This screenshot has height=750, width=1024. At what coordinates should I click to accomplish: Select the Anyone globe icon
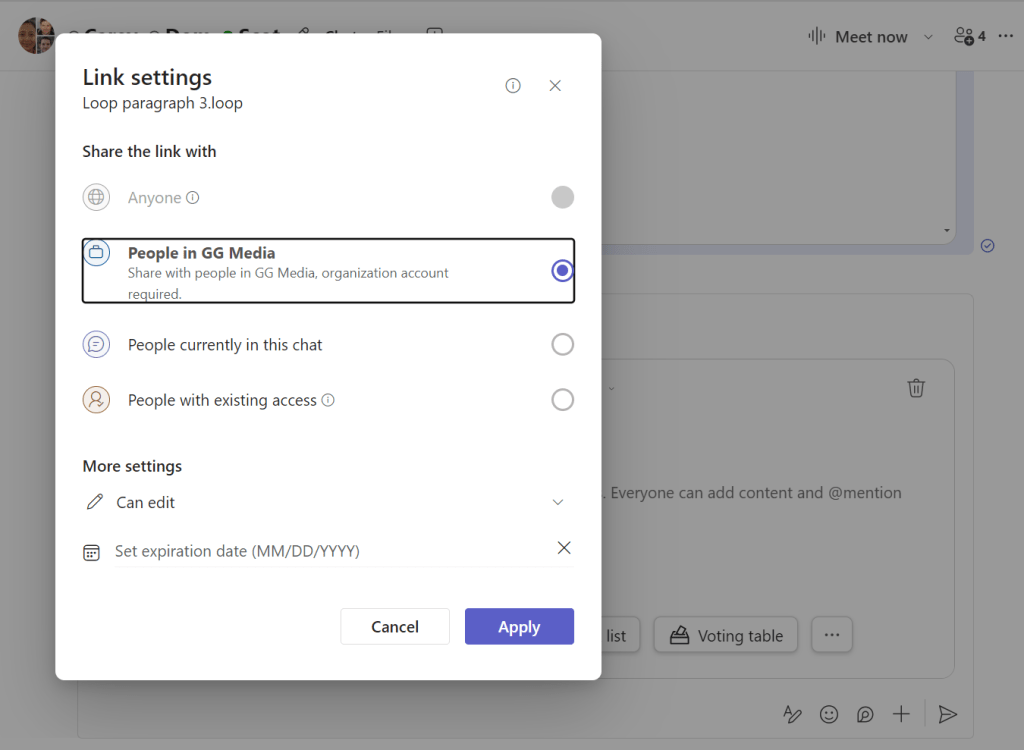point(96,197)
